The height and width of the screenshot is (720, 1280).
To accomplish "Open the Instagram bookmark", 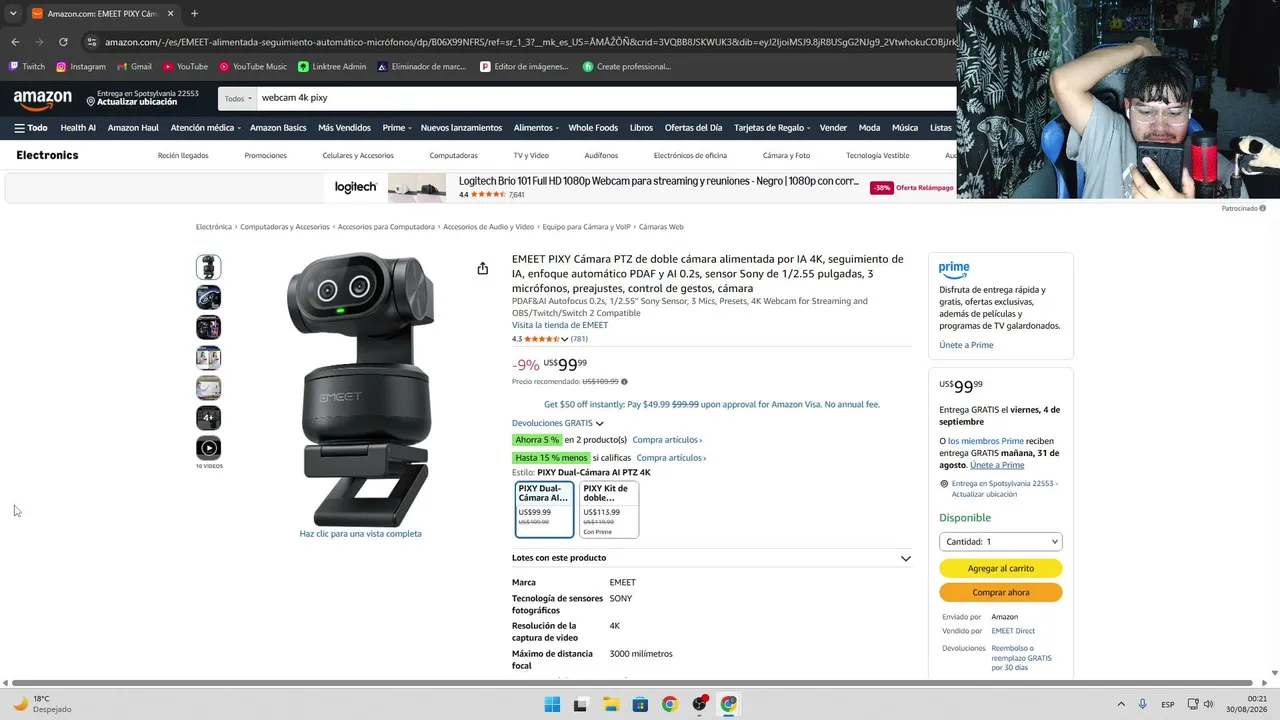I will [81, 67].
